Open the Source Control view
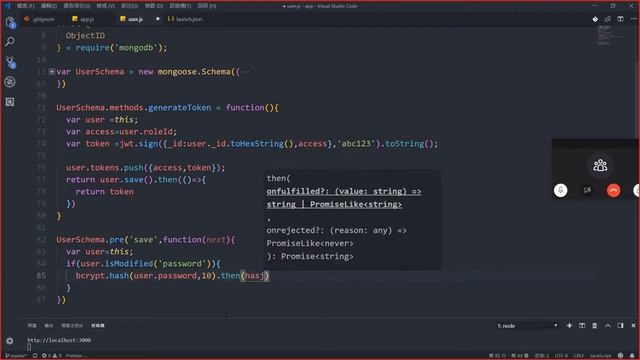Image resolution: width=640 pixels, height=360 pixels. [x=10, y=62]
